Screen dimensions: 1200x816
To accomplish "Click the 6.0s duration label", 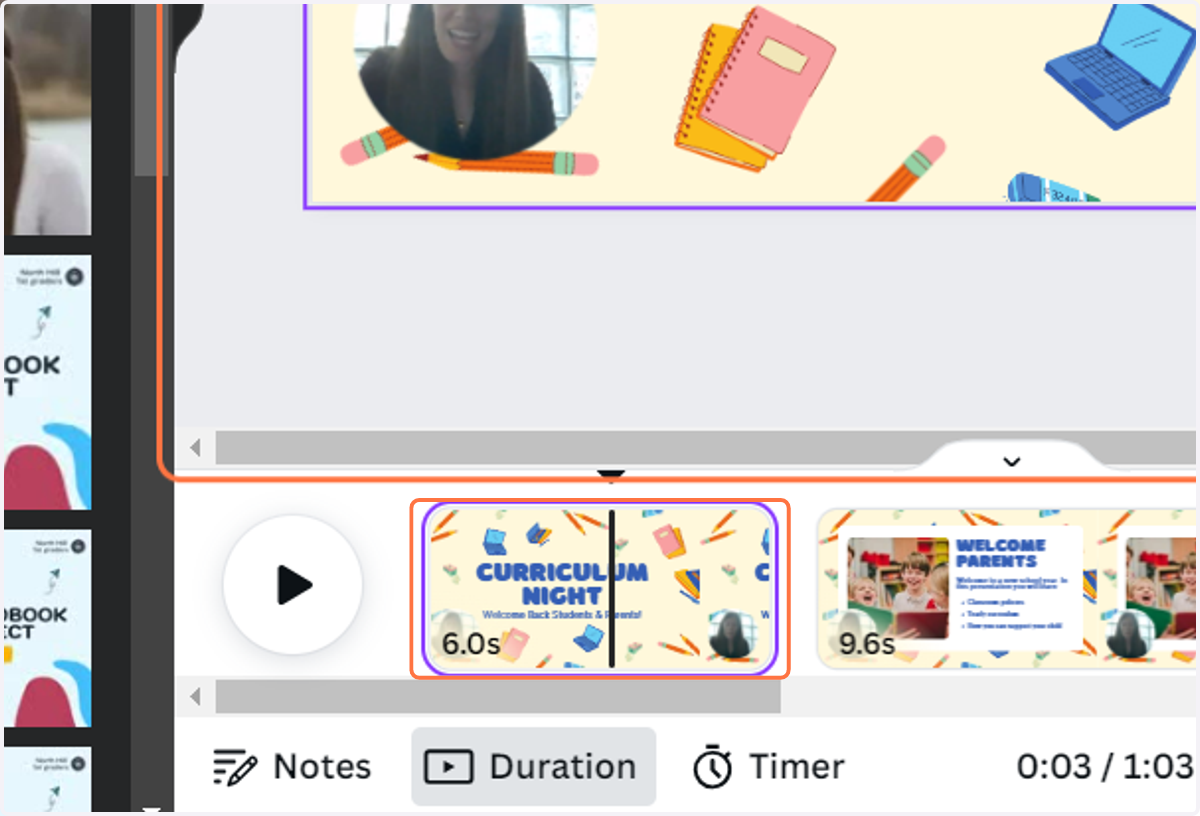I will pyautogui.click(x=470, y=643).
